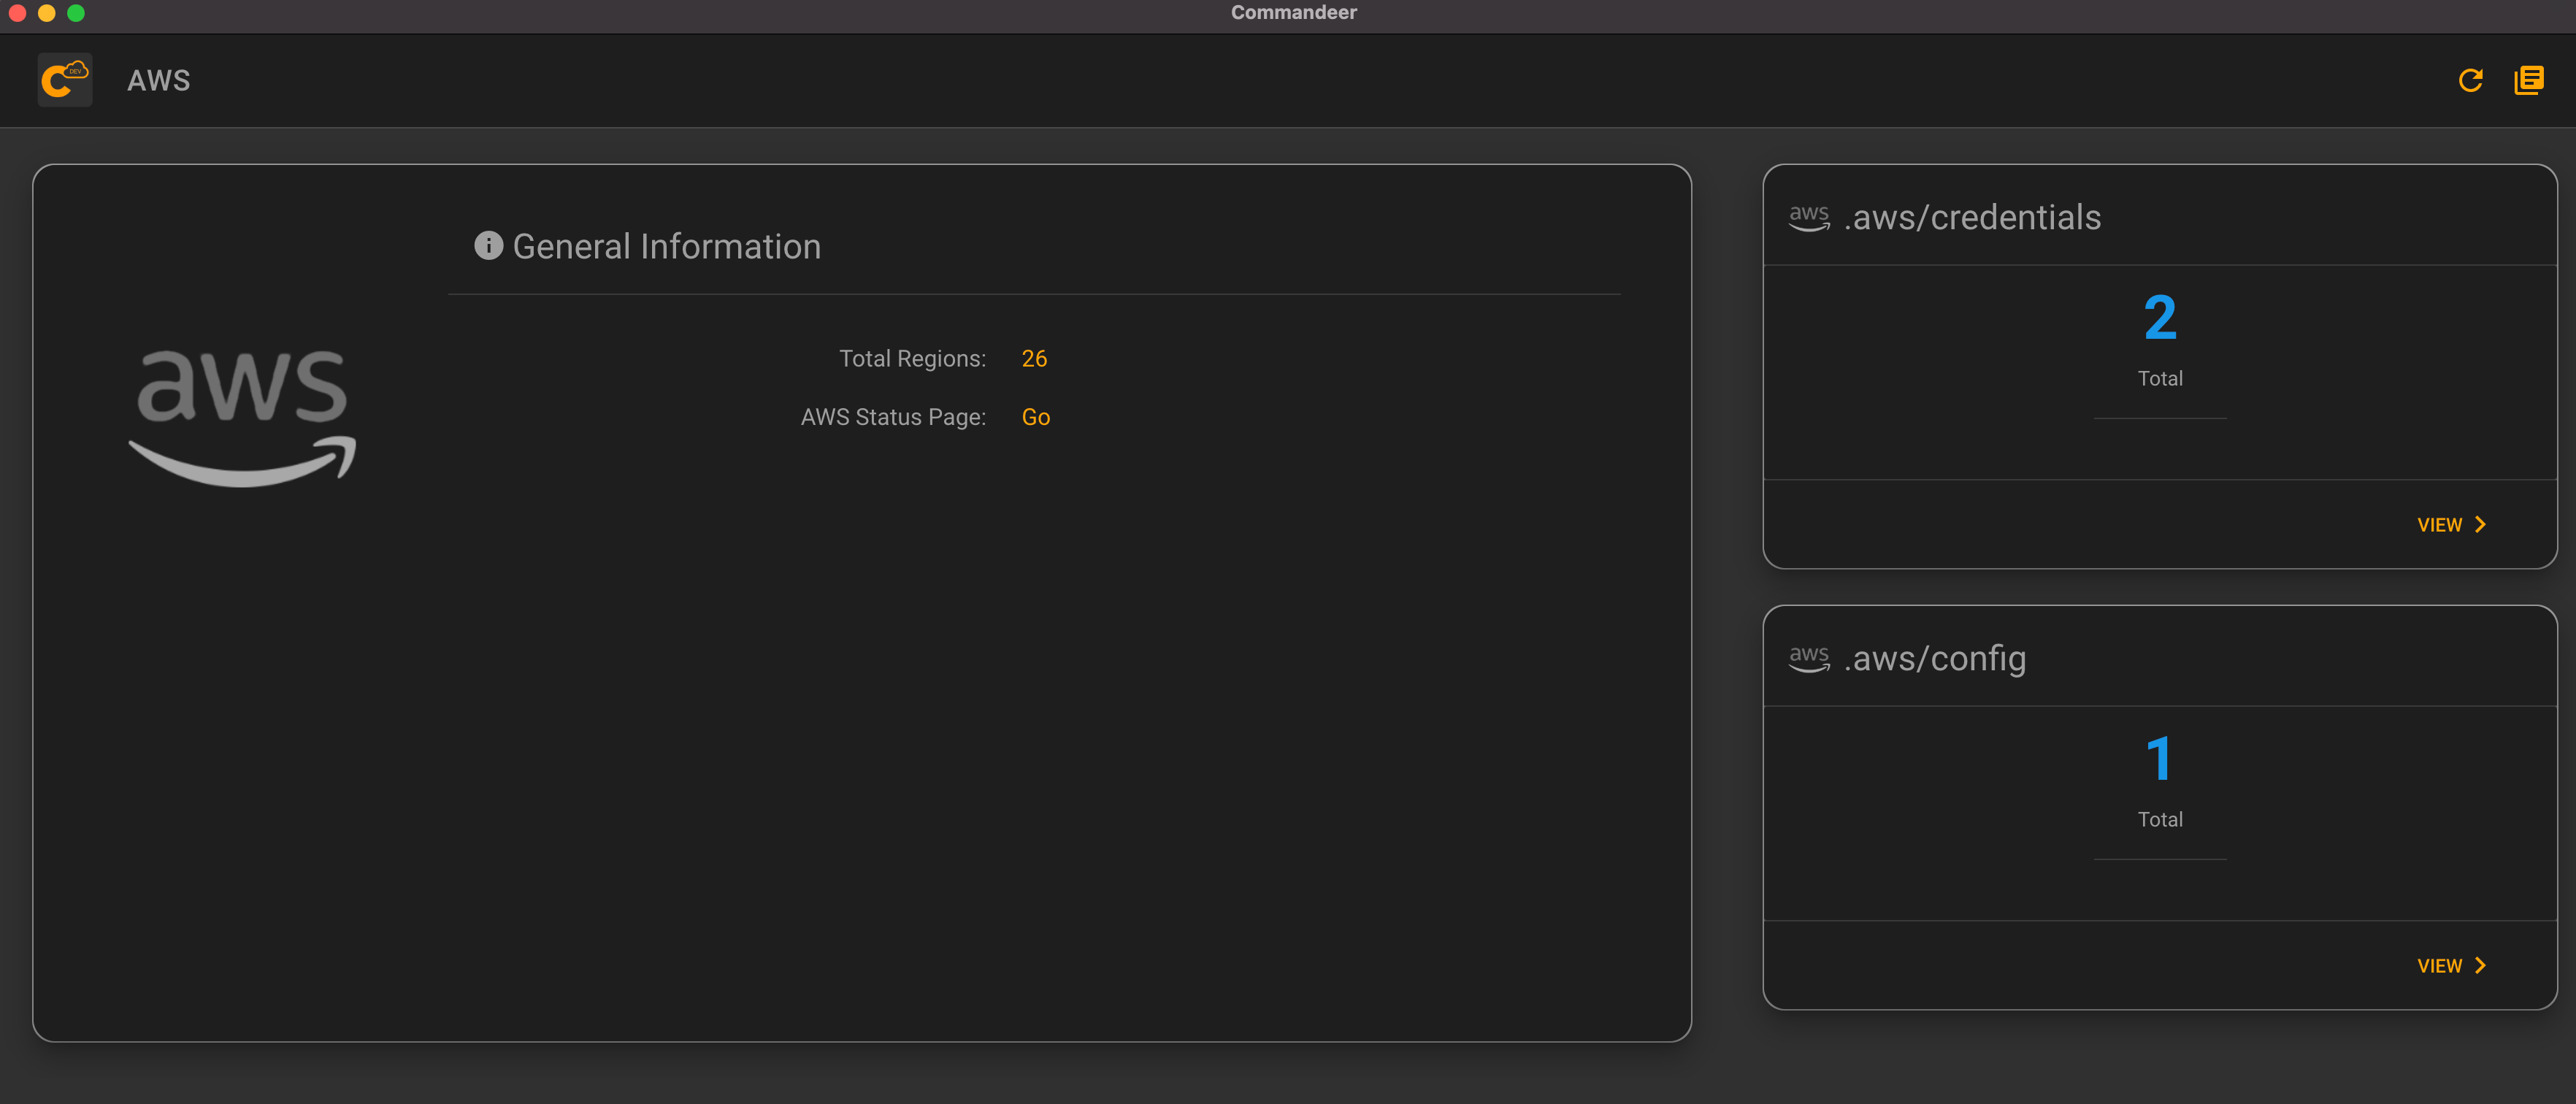Click the General Information heading
Screen dimensions: 2576x1104
667,247
